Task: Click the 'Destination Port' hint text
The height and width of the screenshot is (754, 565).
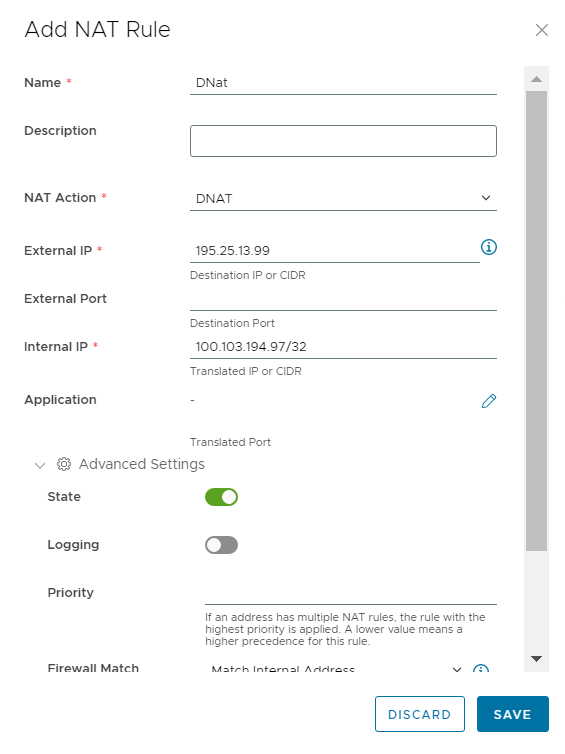Action: coord(232,323)
